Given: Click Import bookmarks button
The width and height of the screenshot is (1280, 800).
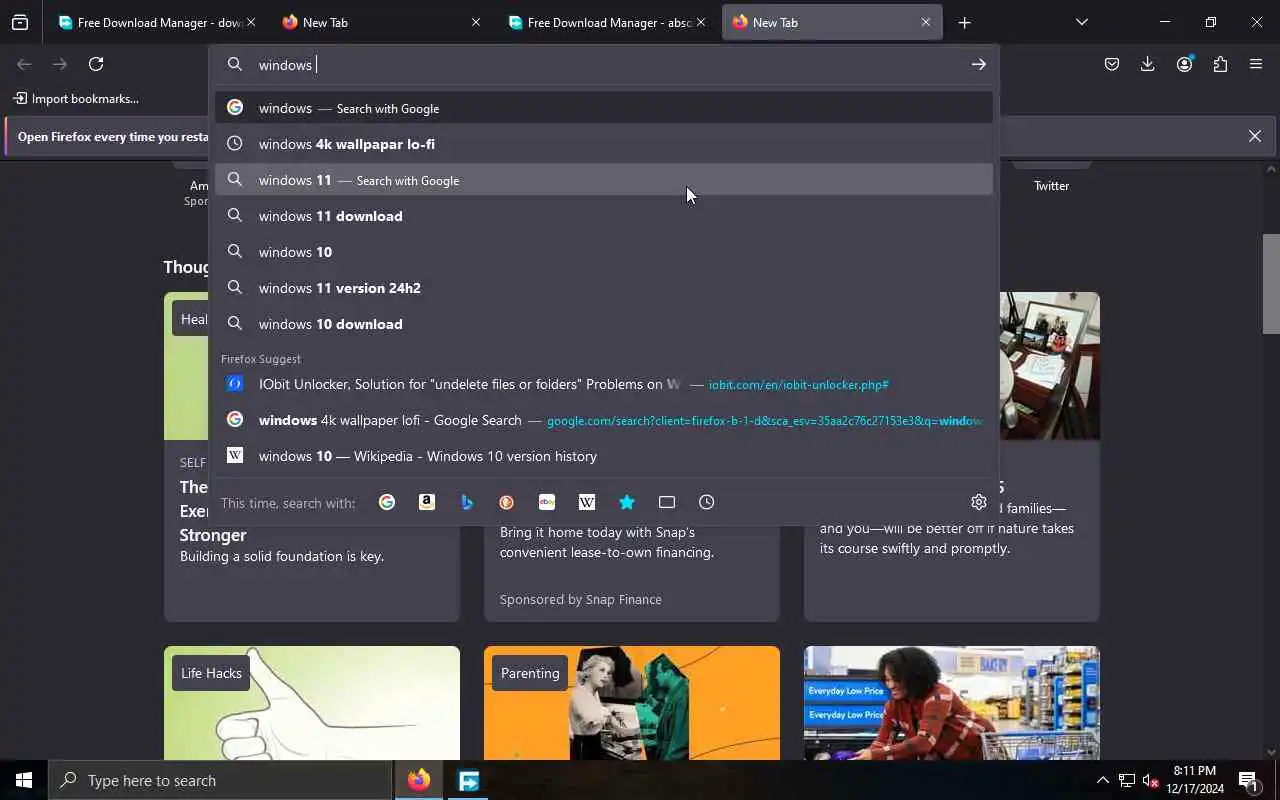Looking at the screenshot, I should coord(76,98).
